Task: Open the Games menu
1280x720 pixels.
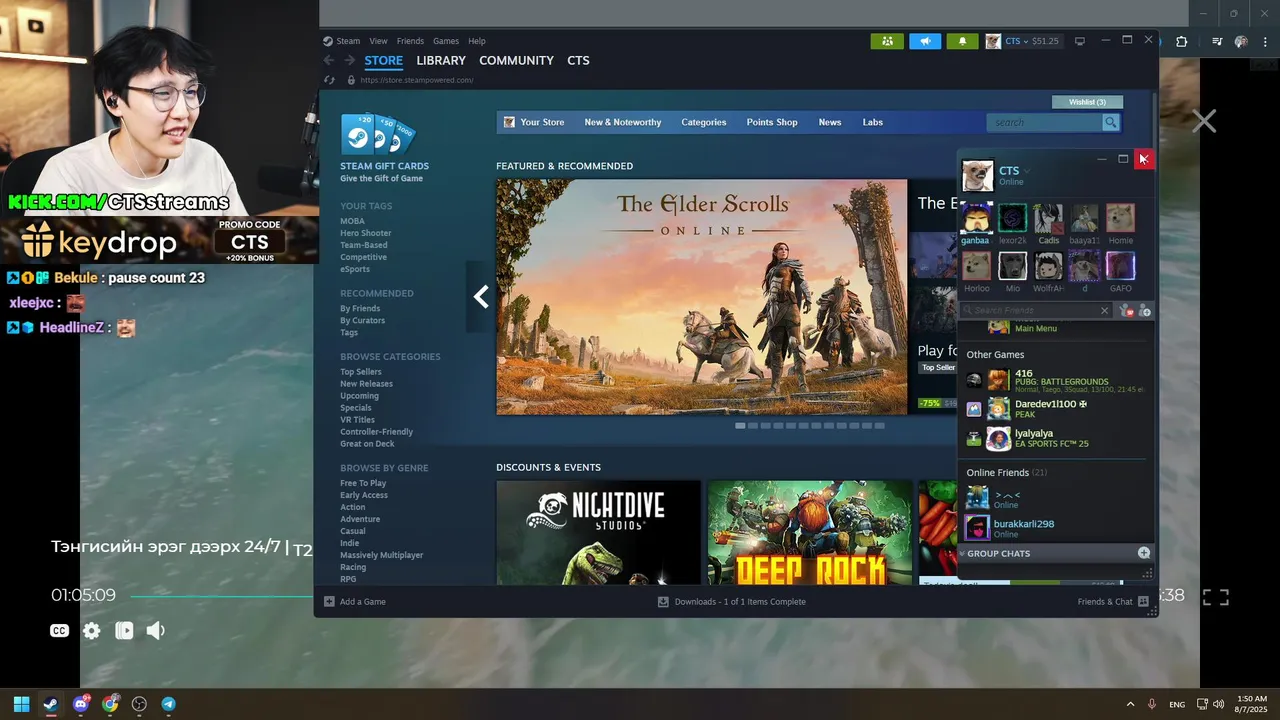Action: click(446, 41)
